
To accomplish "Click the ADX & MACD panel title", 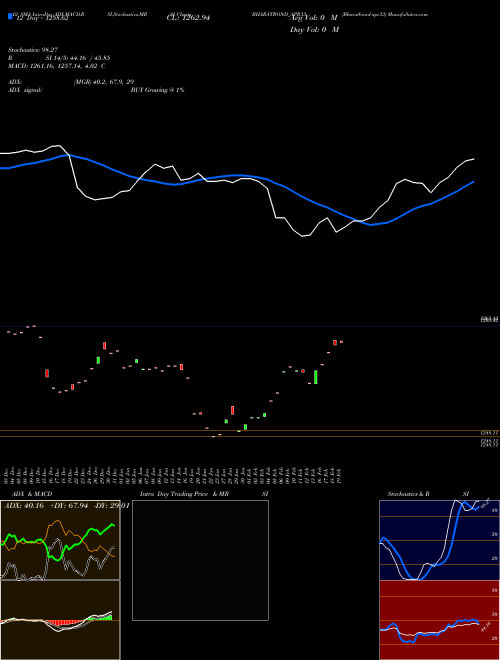I will pyautogui.click(x=32, y=494).
